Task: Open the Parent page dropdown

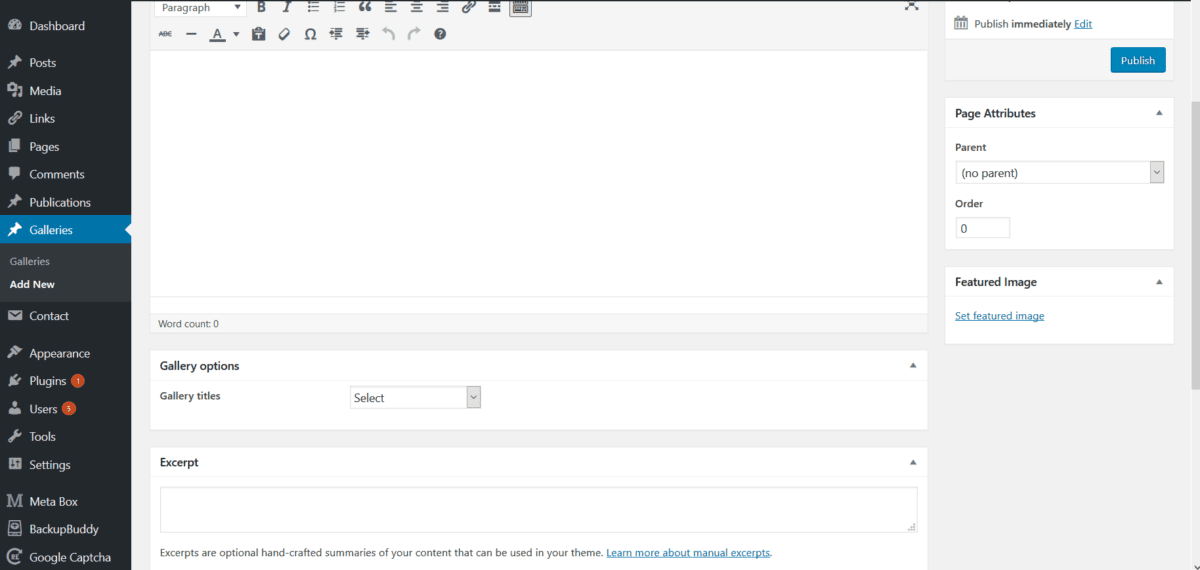Action: [1059, 173]
